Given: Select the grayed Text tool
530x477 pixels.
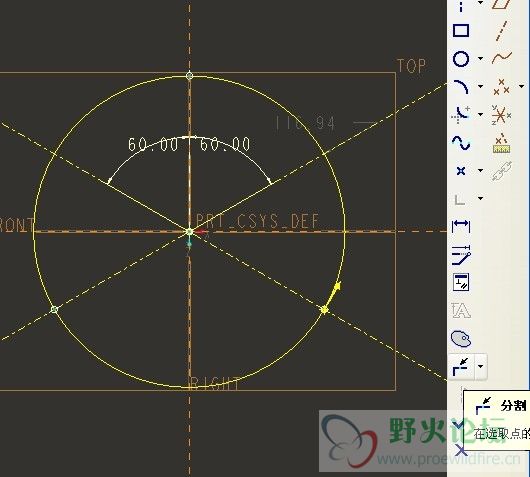Looking at the screenshot, I should click(460, 310).
